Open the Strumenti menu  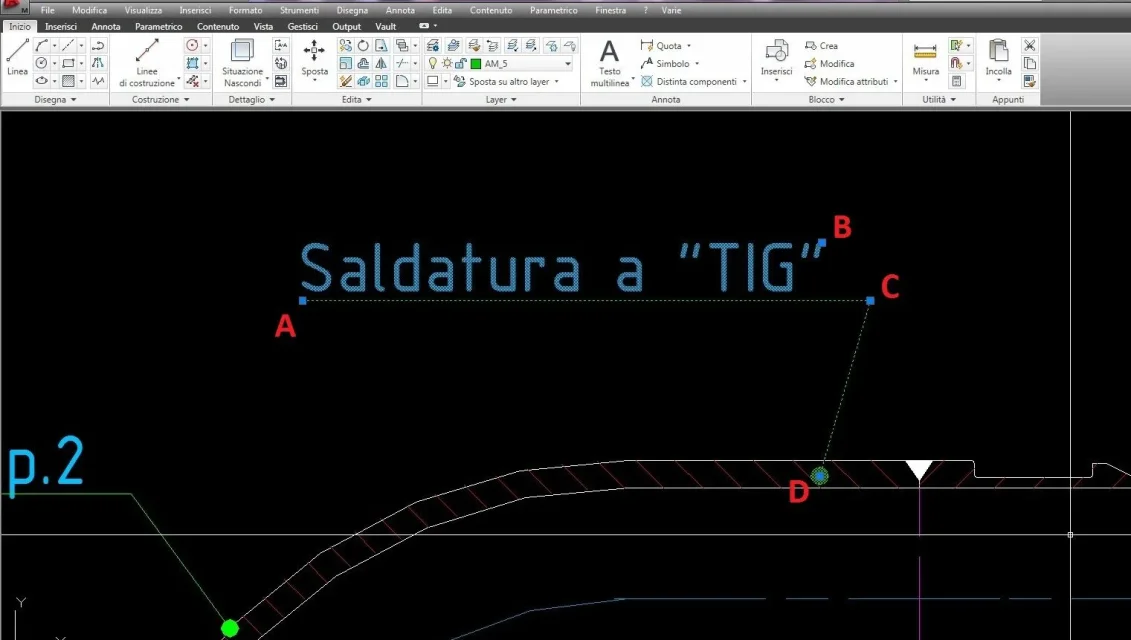click(x=299, y=10)
